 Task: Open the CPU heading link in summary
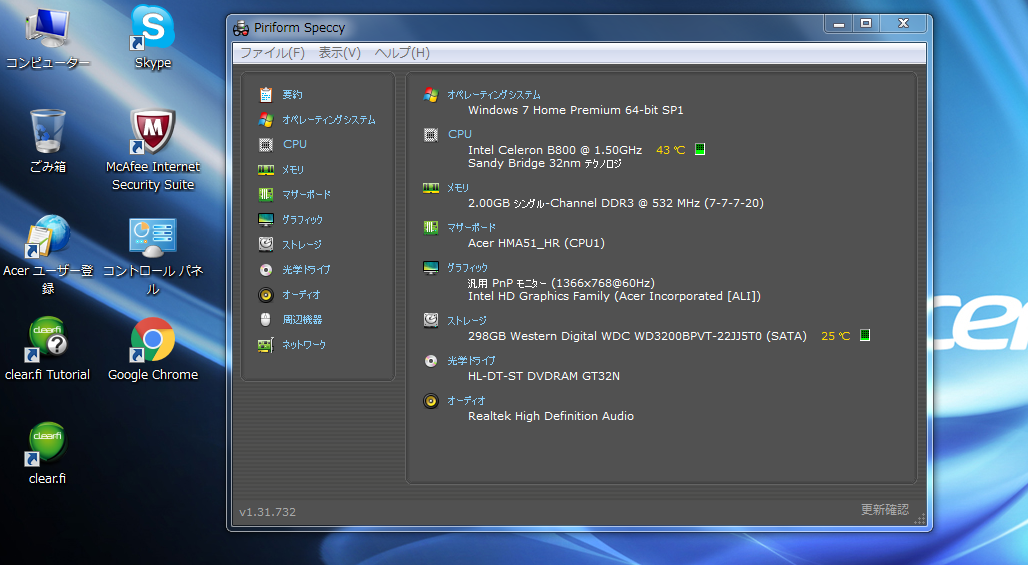460,134
